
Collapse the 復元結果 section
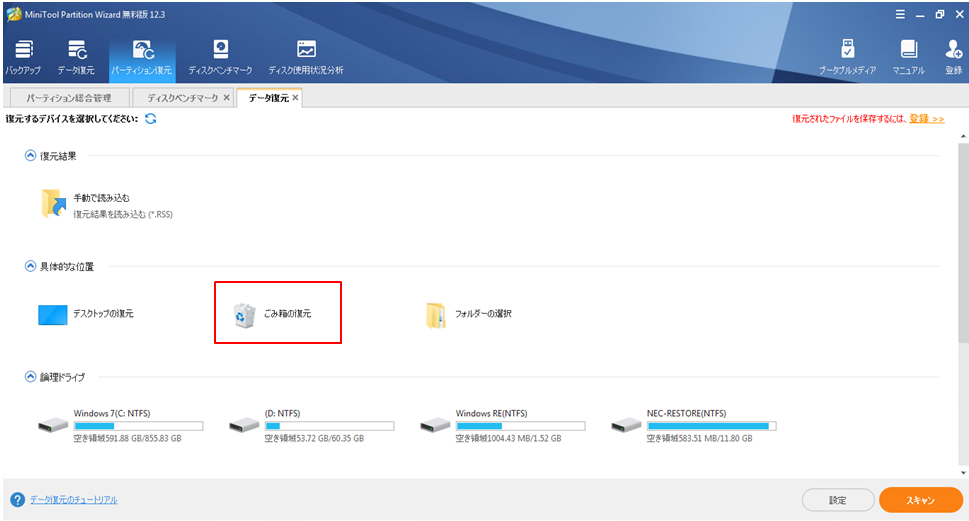click(30, 156)
